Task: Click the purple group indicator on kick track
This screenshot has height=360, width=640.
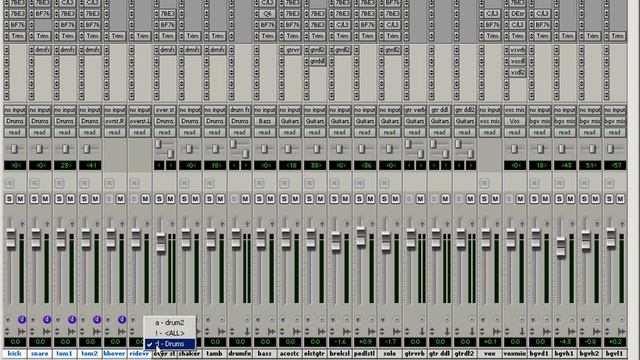Action: (x=22, y=320)
